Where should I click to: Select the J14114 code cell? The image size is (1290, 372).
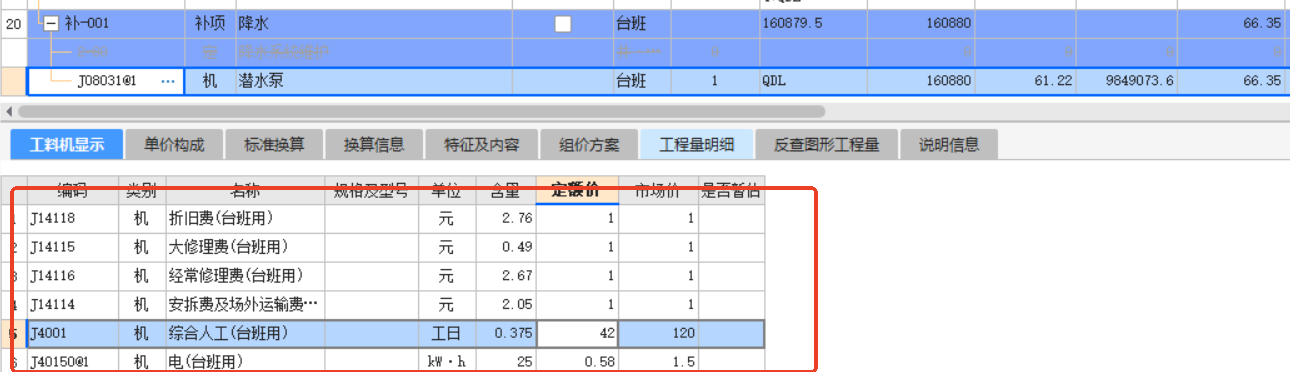(73, 305)
